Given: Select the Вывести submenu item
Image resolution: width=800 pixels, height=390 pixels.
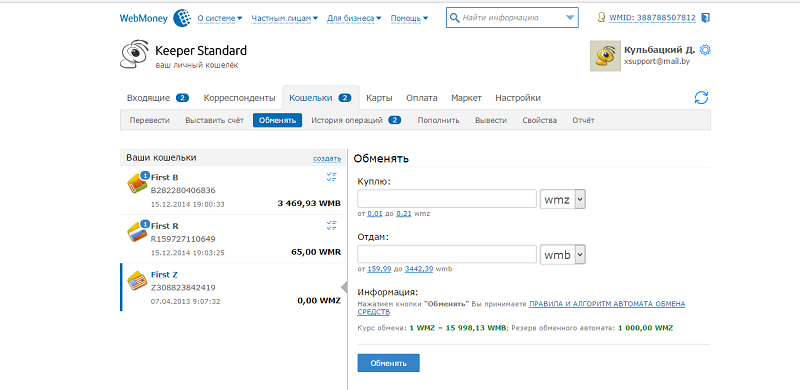Looking at the screenshot, I should point(491,120).
